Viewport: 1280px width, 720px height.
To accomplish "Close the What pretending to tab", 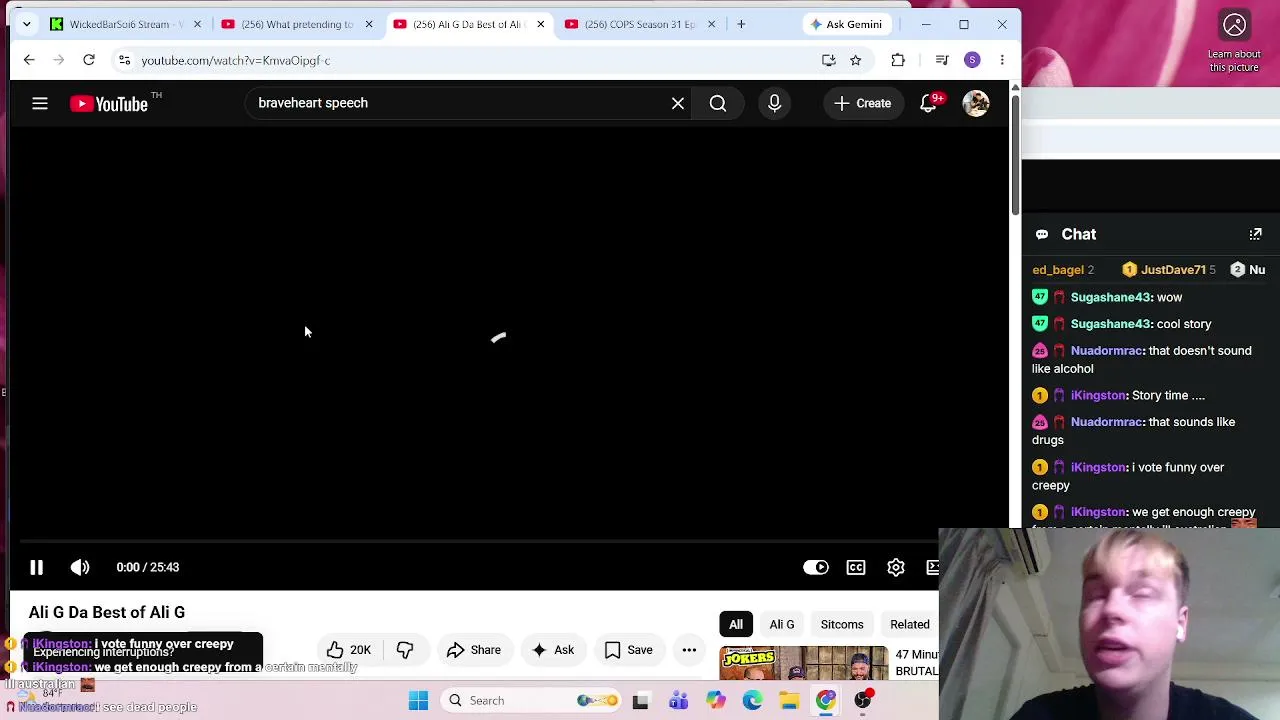I will [369, 24].
